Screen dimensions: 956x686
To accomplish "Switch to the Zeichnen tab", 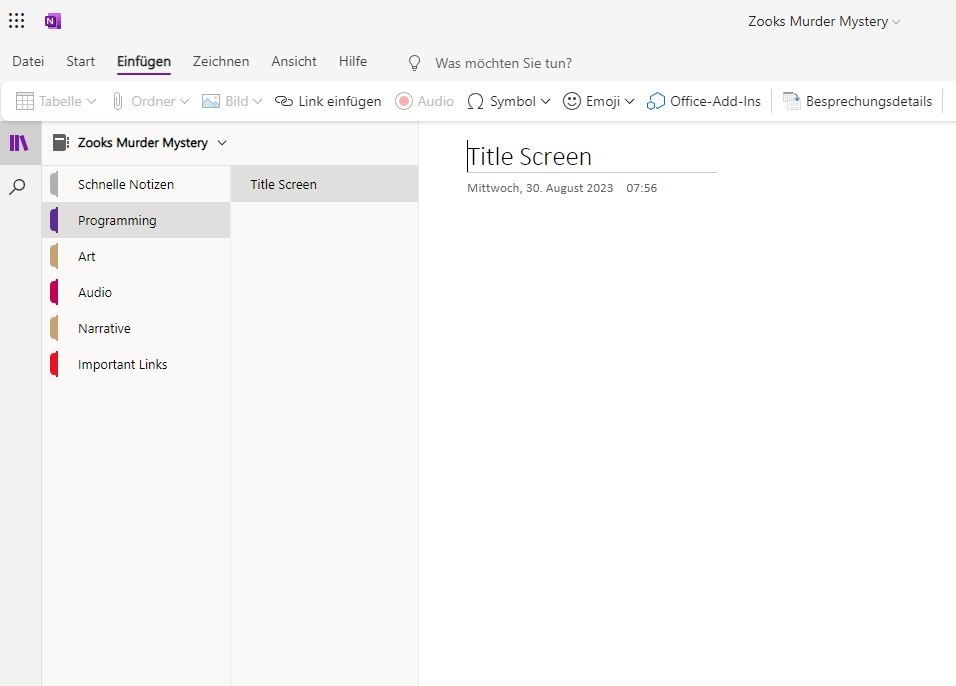I will click(x=221, y=62).
